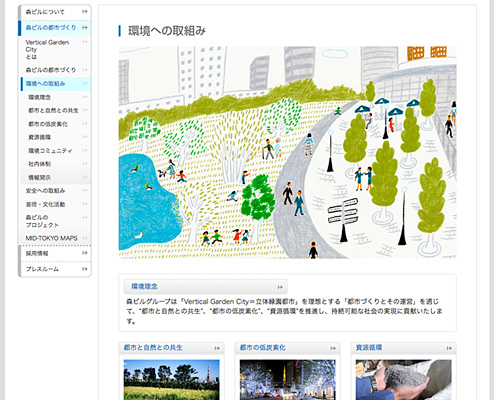Click the arrow icon beside 採用情報

tap(85, 253)
